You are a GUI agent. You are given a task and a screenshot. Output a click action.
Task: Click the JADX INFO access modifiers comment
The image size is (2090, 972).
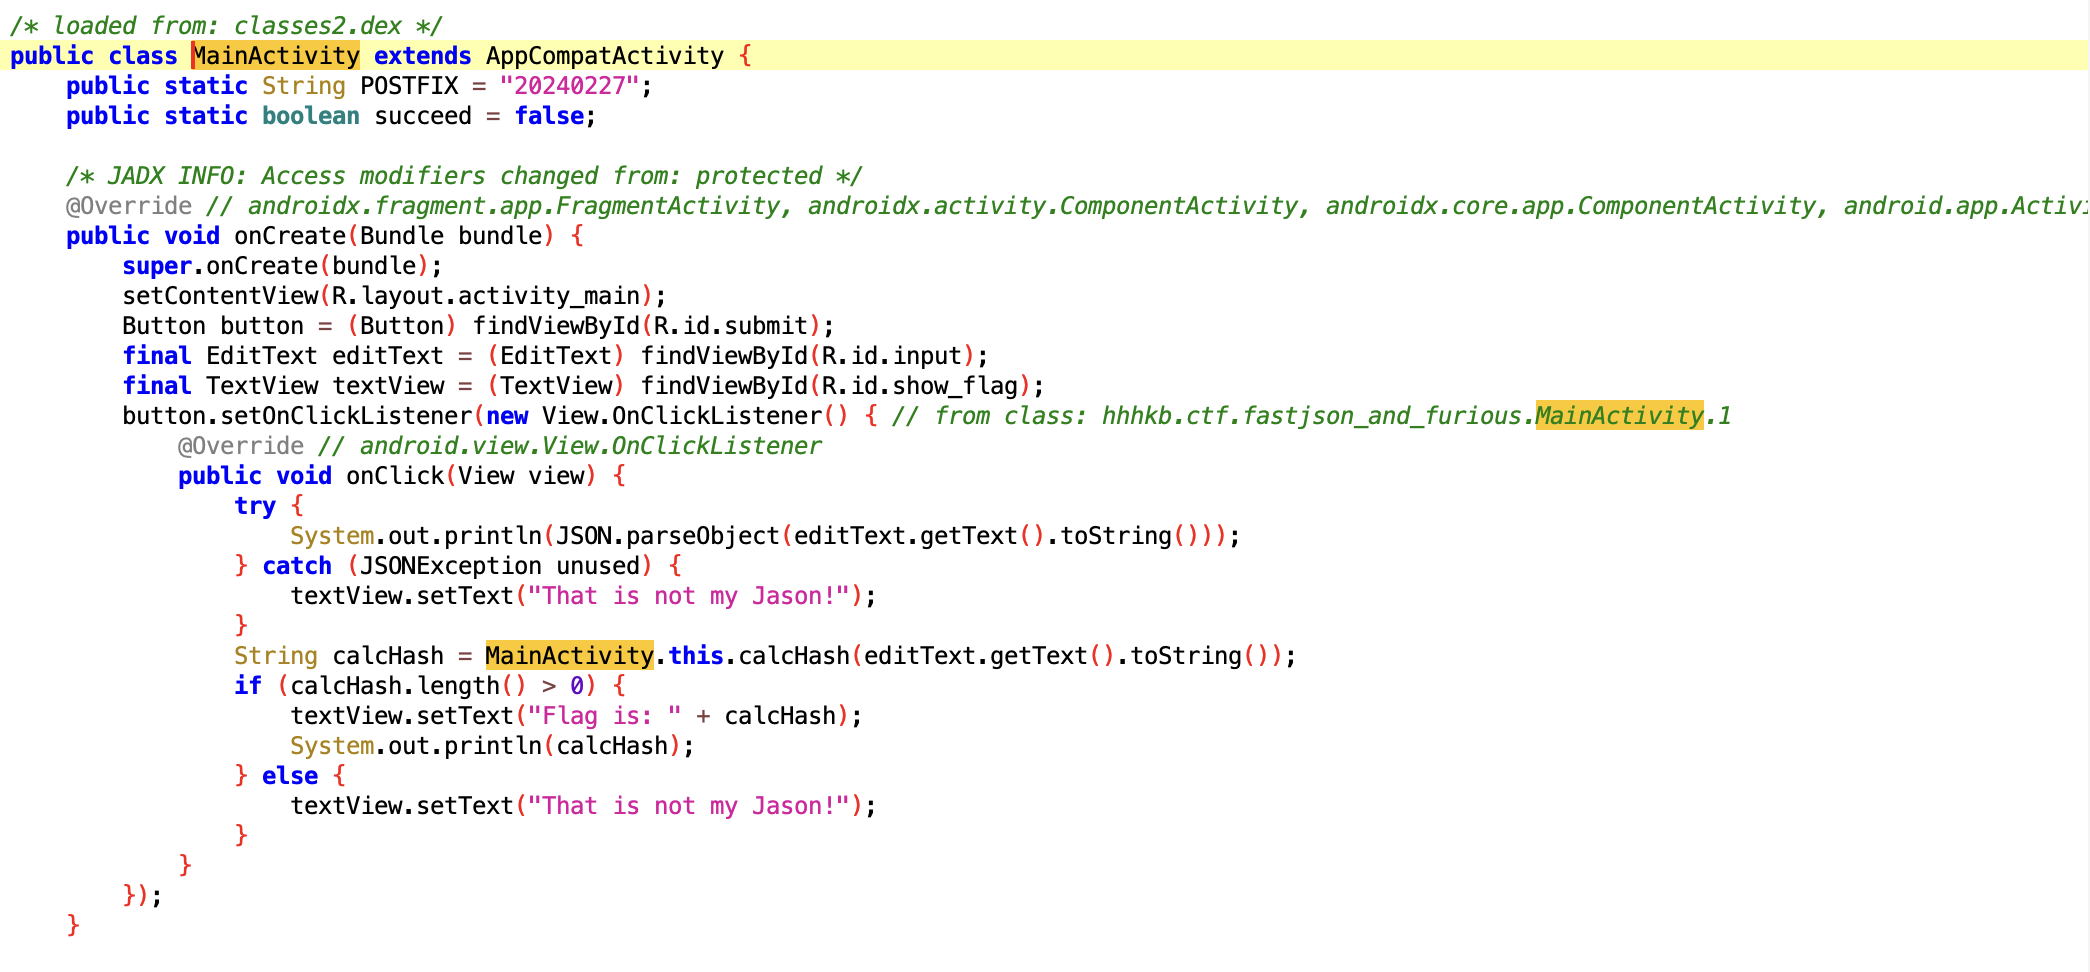464,176
